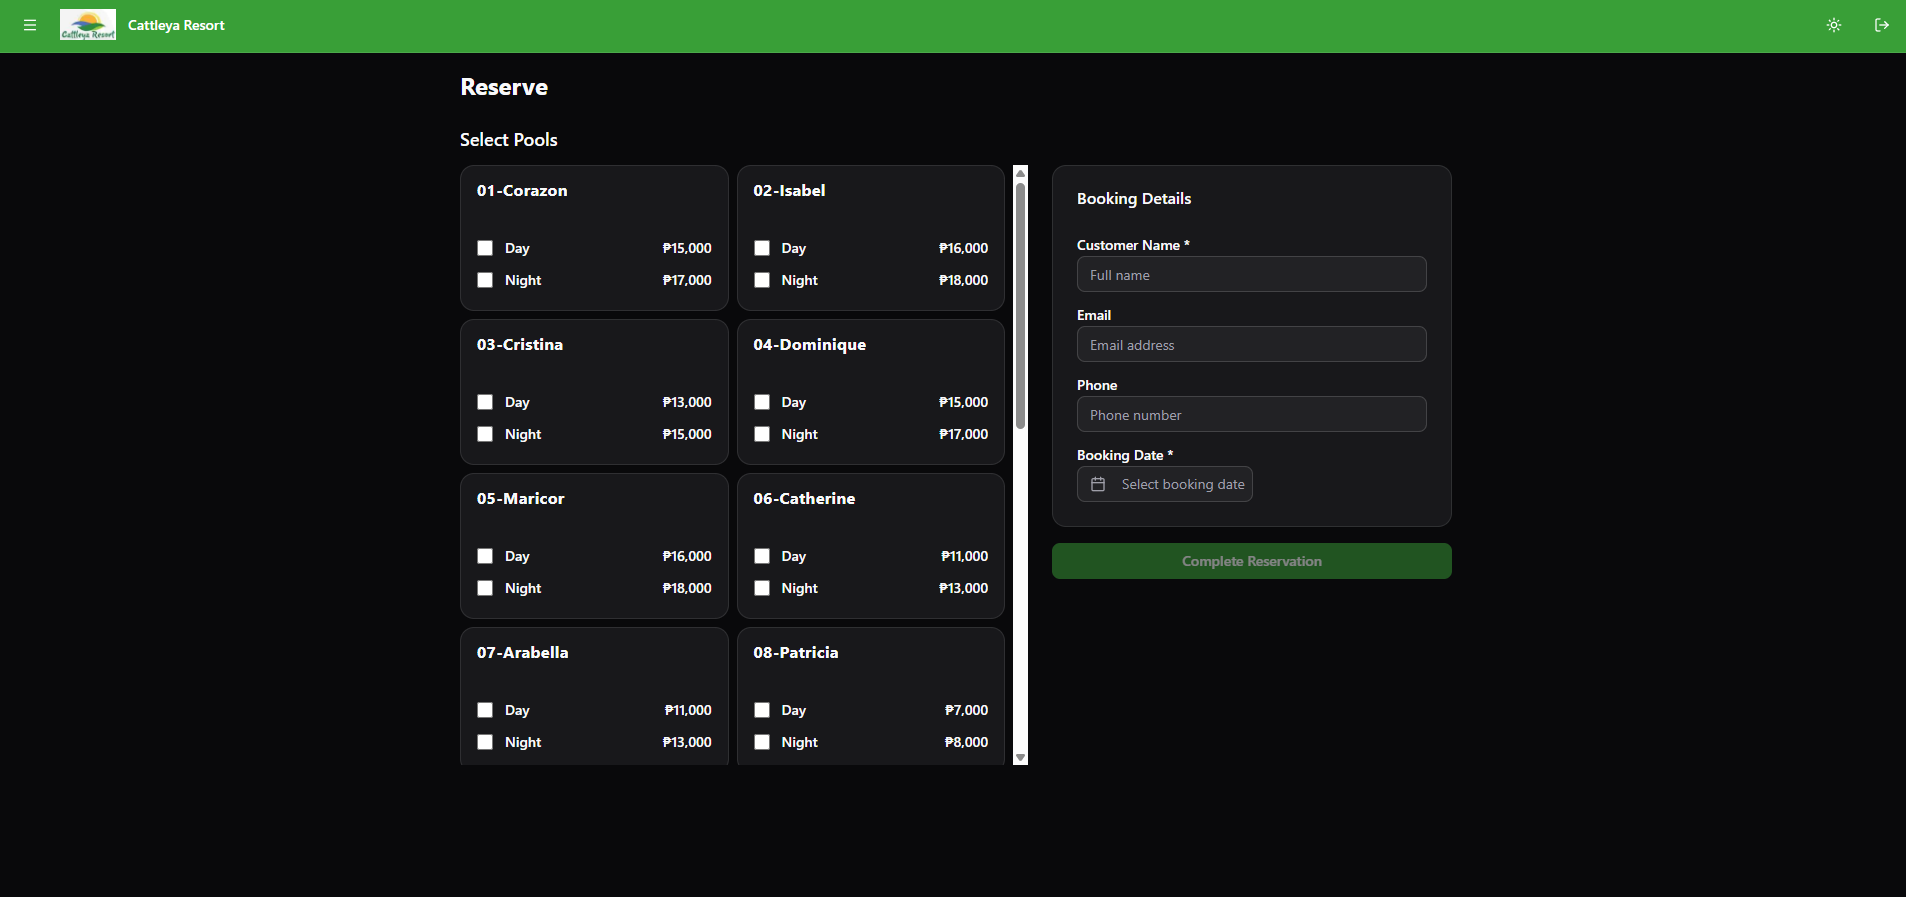Click the 05-Maricor pool title
Image resolution: width=1906 pixels, height=897 pixels.
(521, 498)
